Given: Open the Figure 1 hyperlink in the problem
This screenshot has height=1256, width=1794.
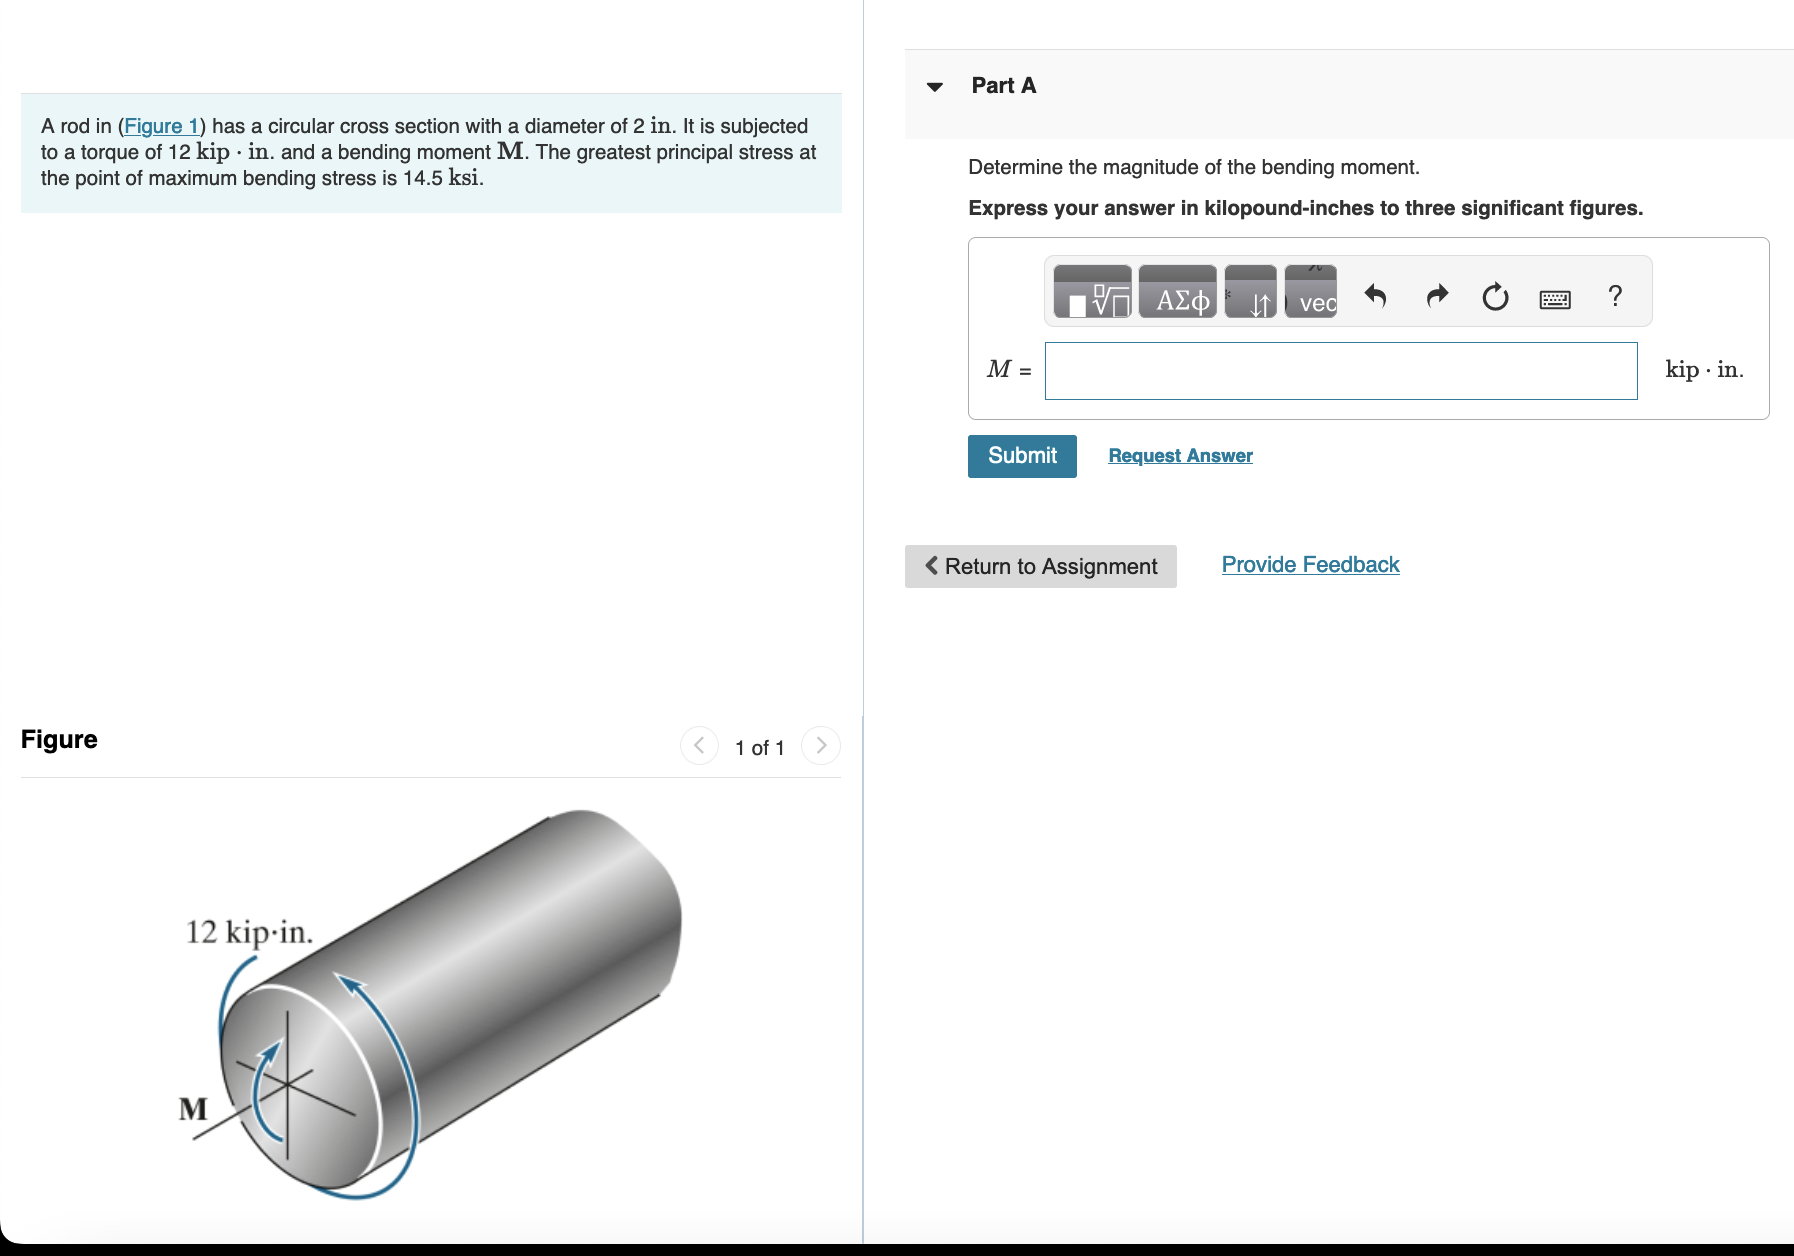Looking at the screenshot, I should (162, 126).
